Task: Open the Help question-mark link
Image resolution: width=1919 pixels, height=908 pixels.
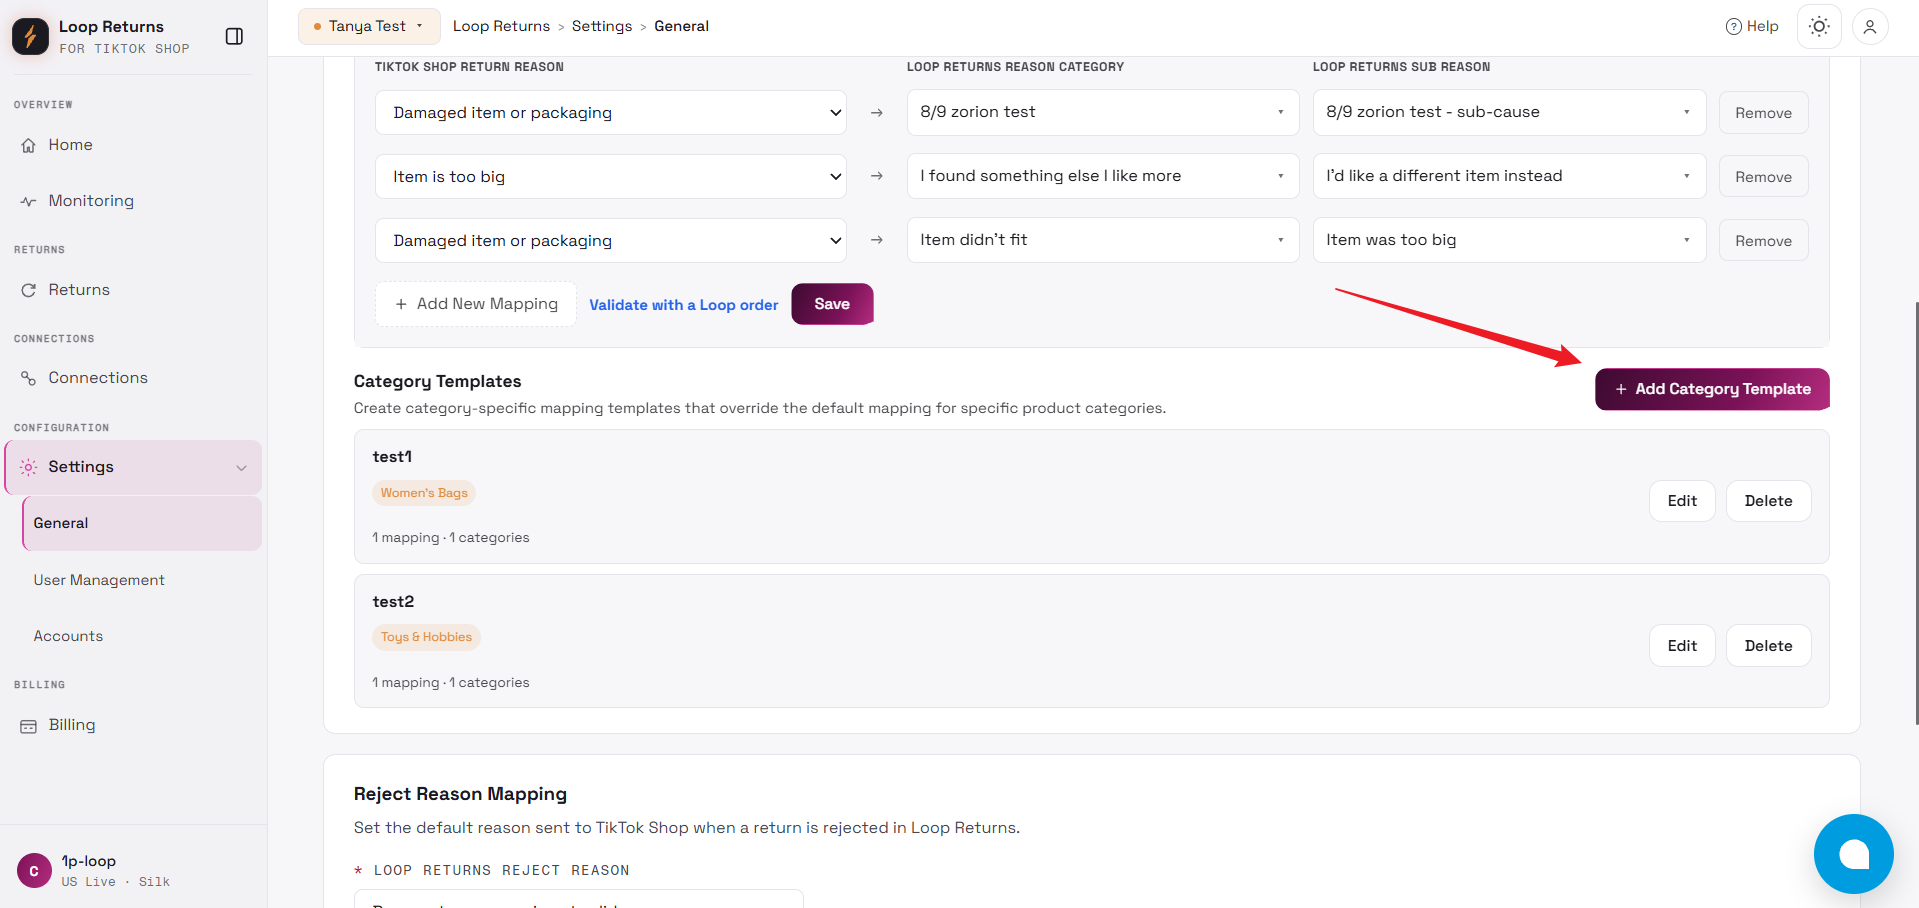Action: coord(1752,27)
